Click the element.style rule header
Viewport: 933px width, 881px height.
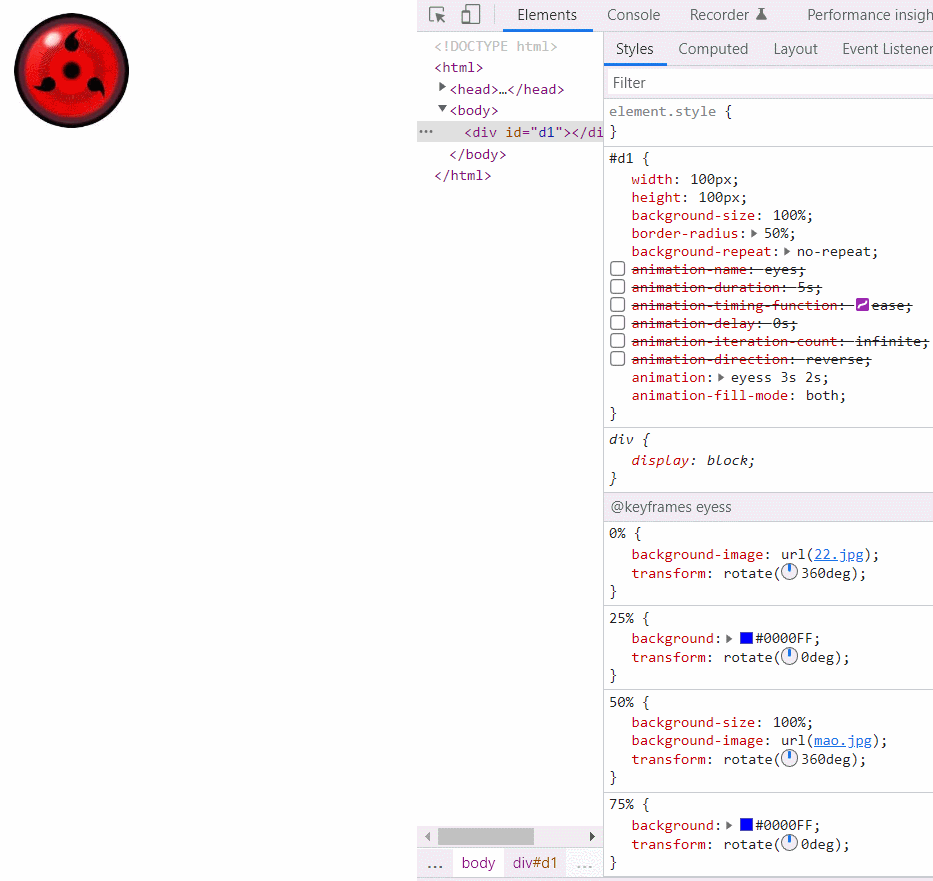(x=662, y=111)
